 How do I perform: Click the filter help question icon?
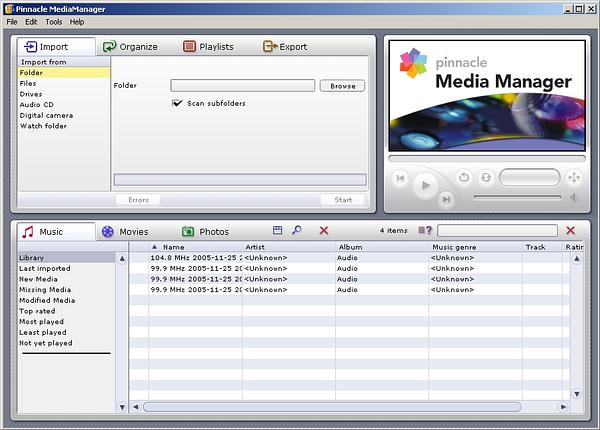425,230
